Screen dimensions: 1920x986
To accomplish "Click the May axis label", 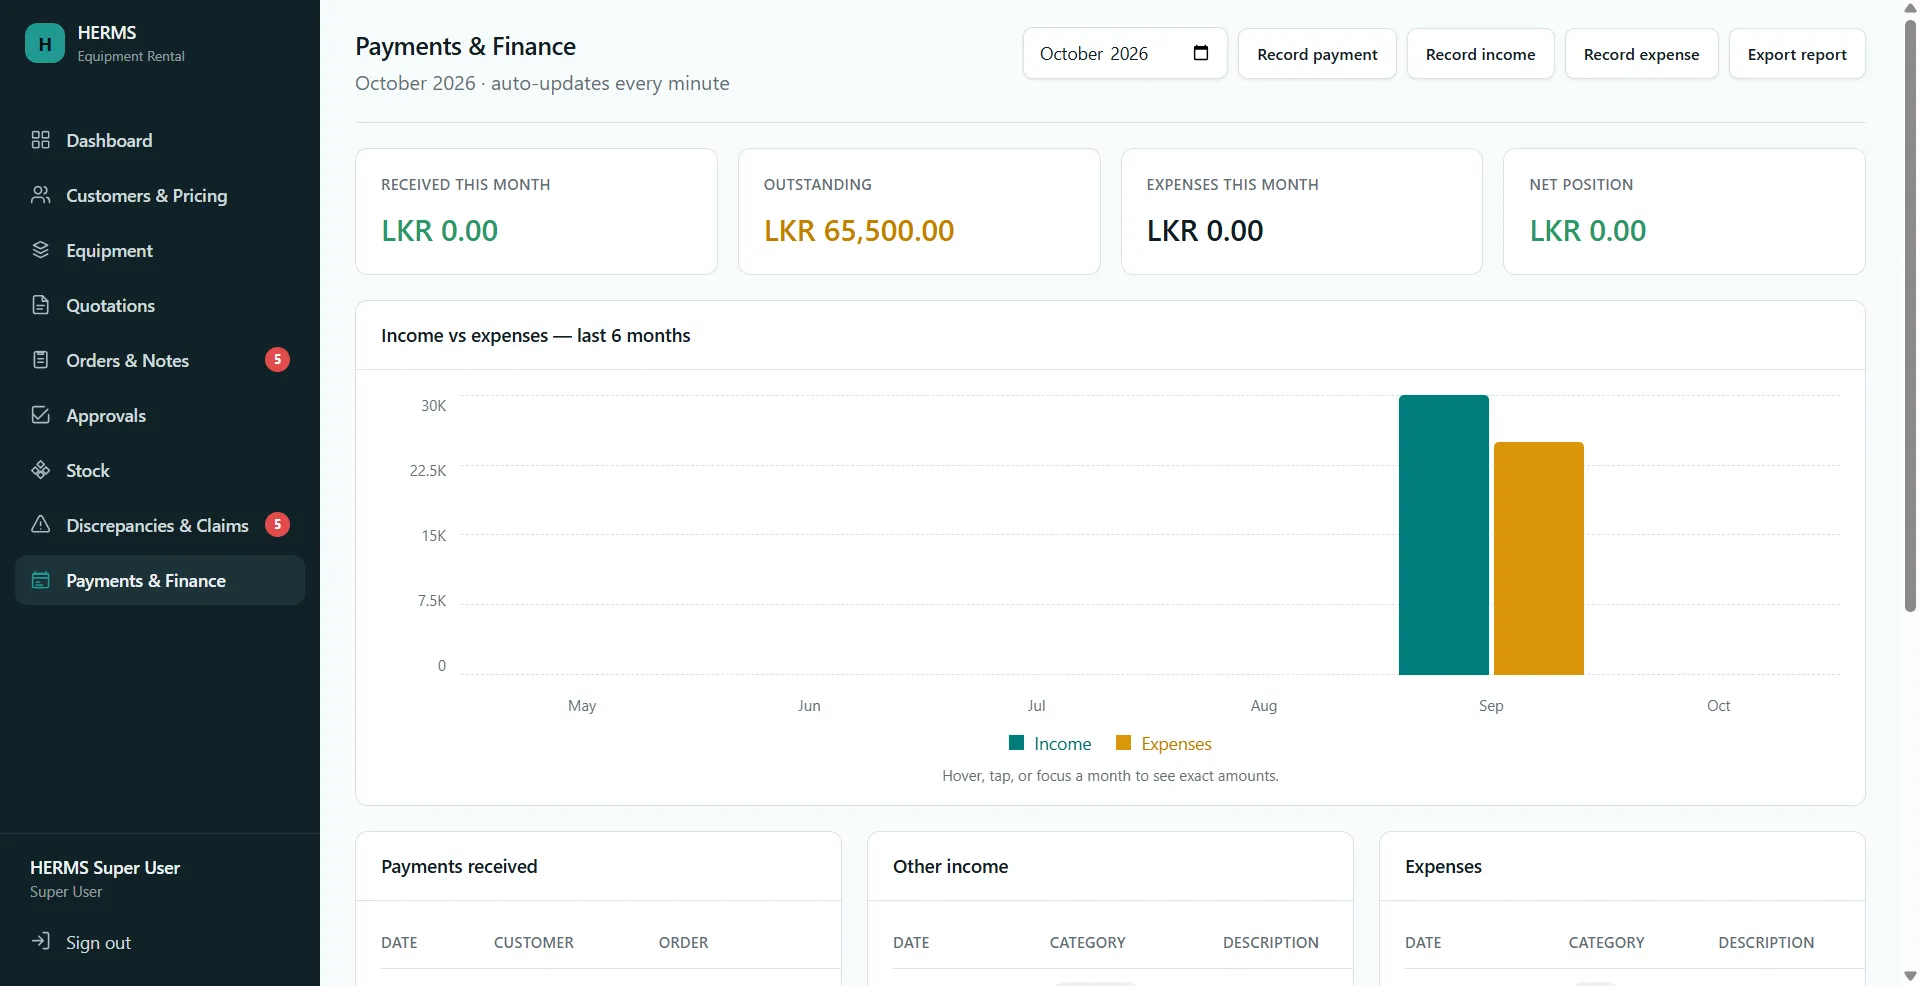I will pos(582,705).
